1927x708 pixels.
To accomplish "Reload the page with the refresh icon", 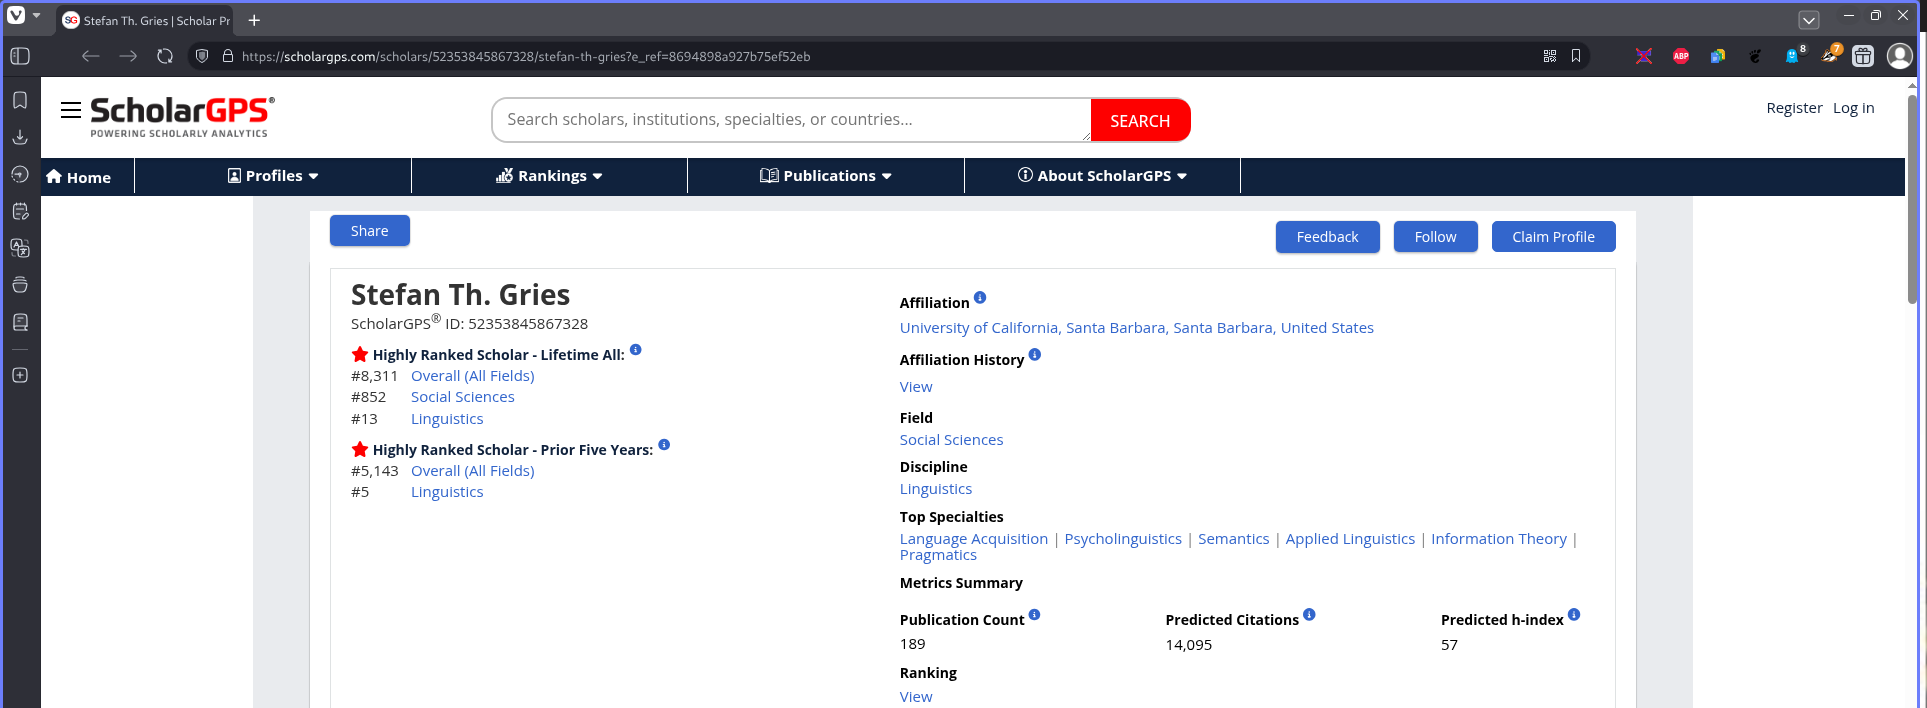I will [165, 56].
